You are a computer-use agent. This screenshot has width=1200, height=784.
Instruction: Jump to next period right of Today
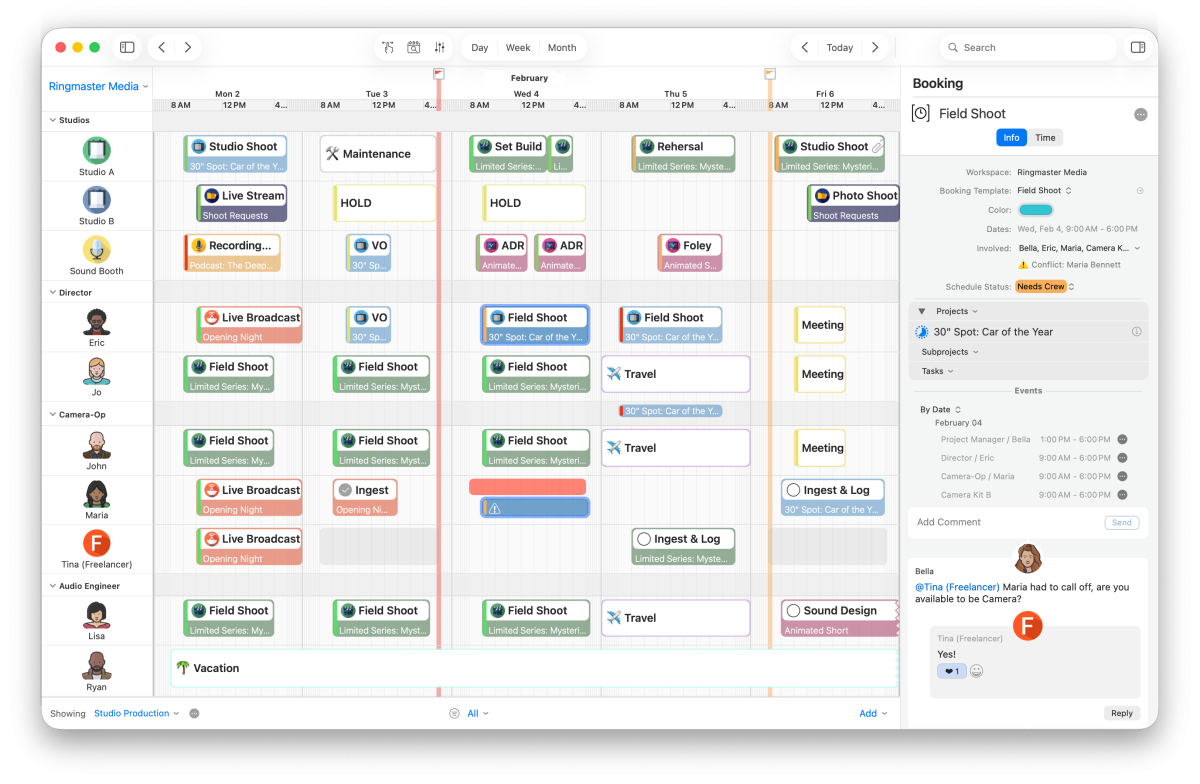(x=875, y=47)
